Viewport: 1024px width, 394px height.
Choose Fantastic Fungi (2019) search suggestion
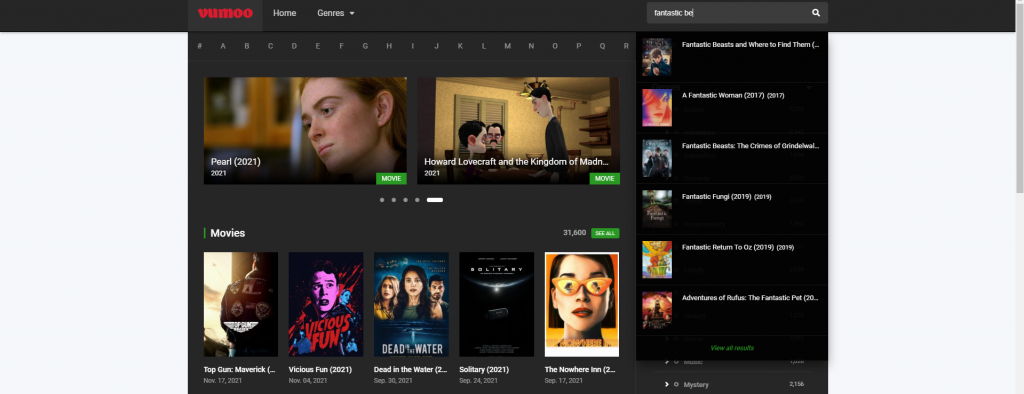click(731, 209)
